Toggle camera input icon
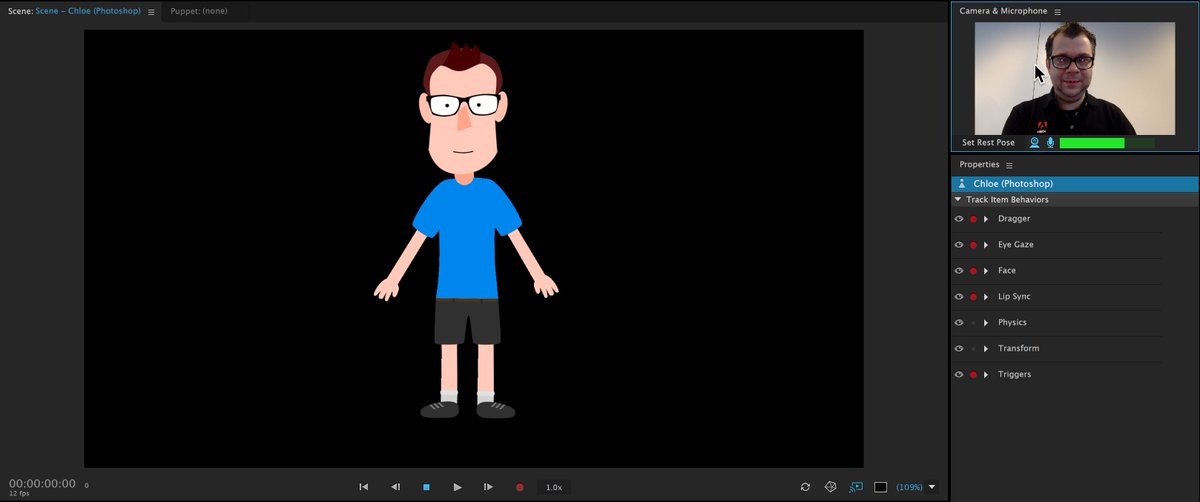 pyautogui.click(x=1035, y=143)
